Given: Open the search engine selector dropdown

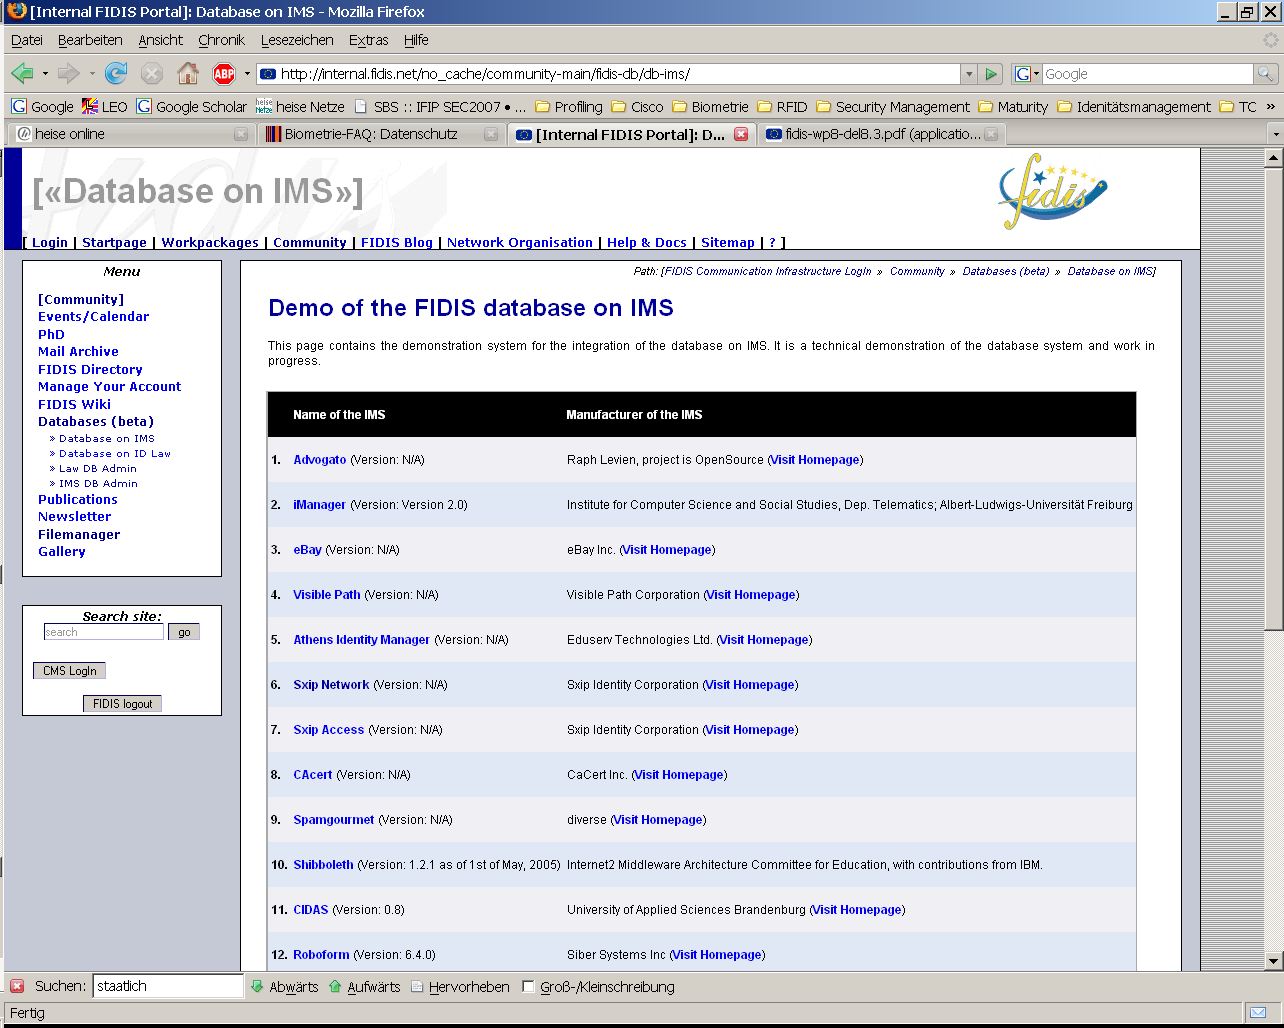Looking at the screenshot, I should [1026, 74].
